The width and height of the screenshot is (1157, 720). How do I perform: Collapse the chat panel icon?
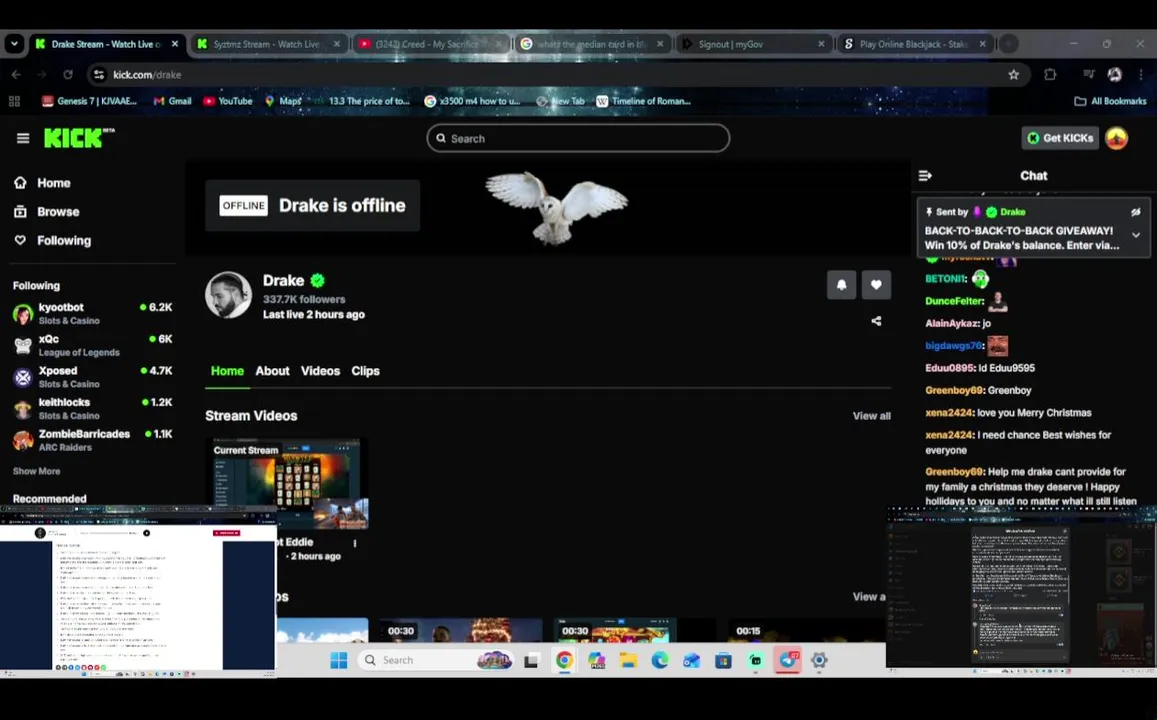point(925,176)
